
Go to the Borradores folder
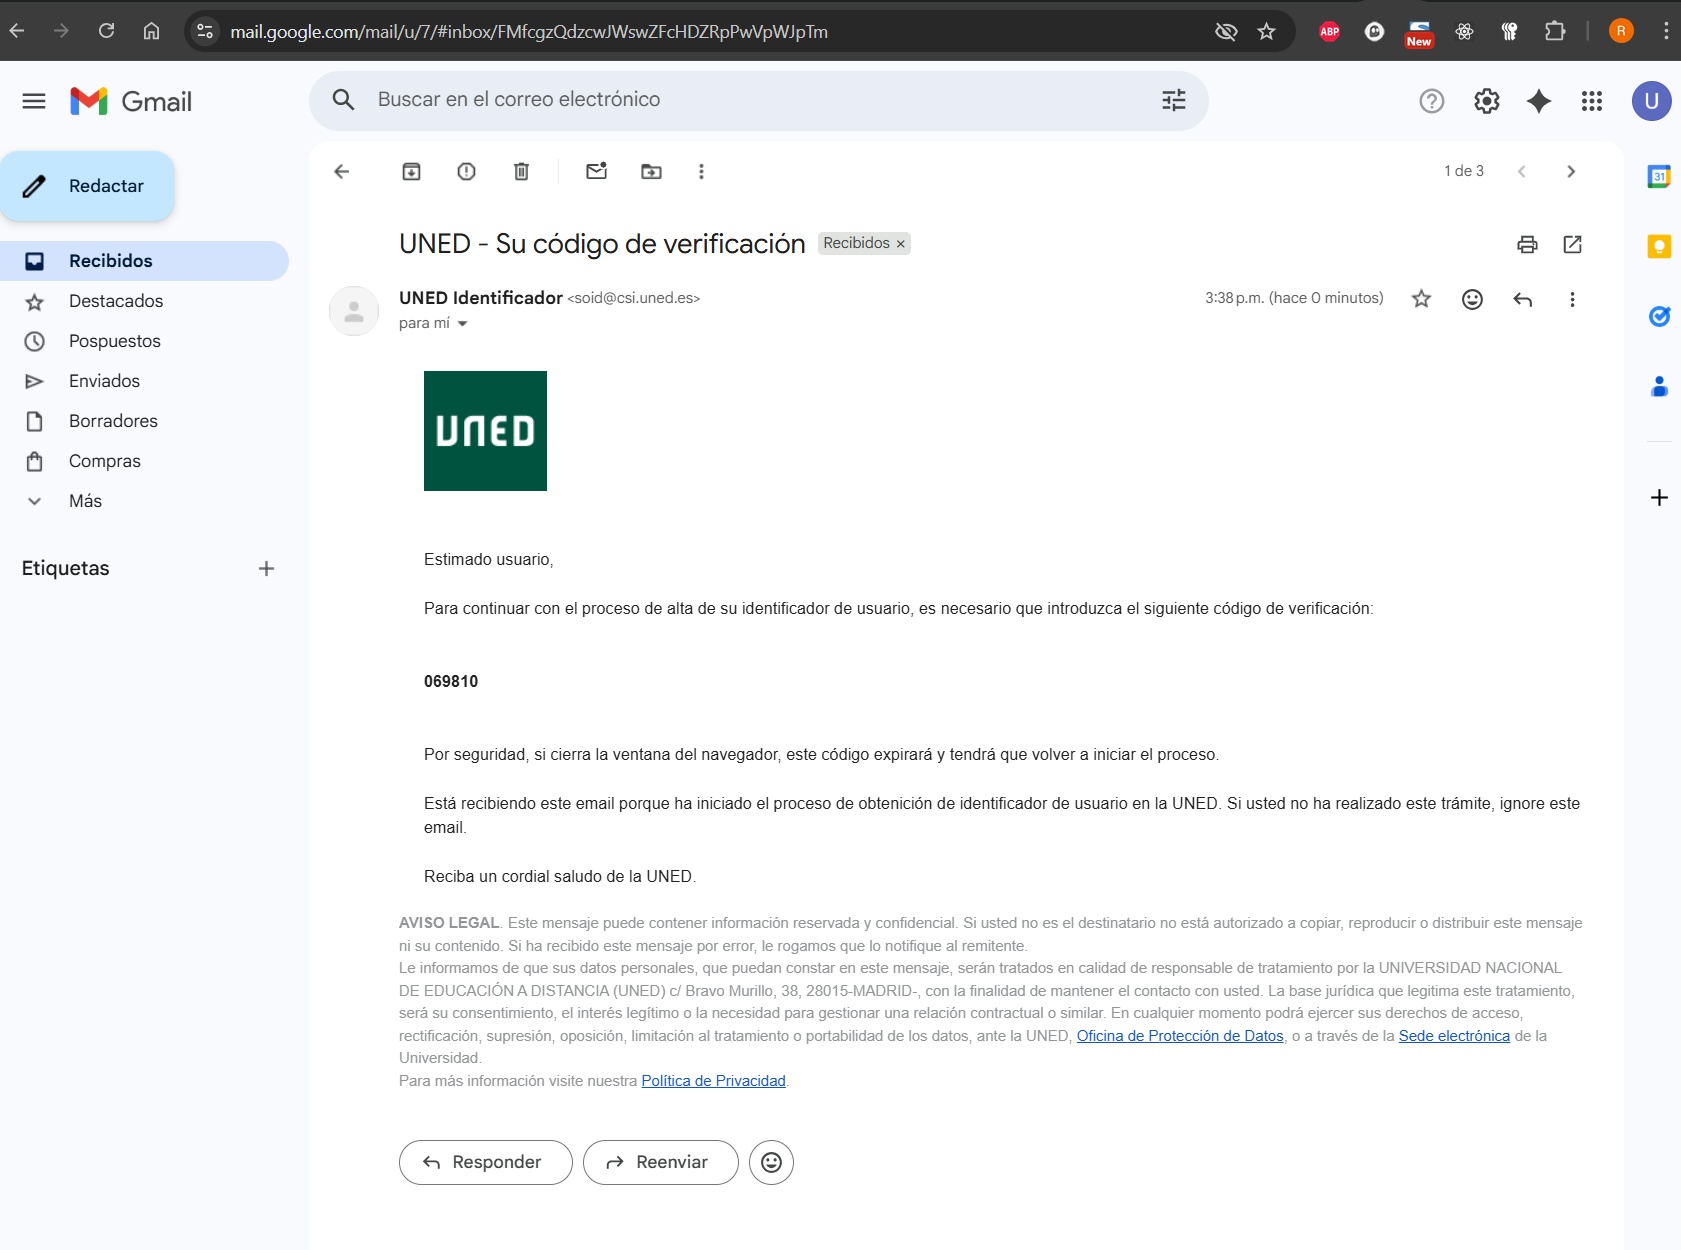(113, 421)
